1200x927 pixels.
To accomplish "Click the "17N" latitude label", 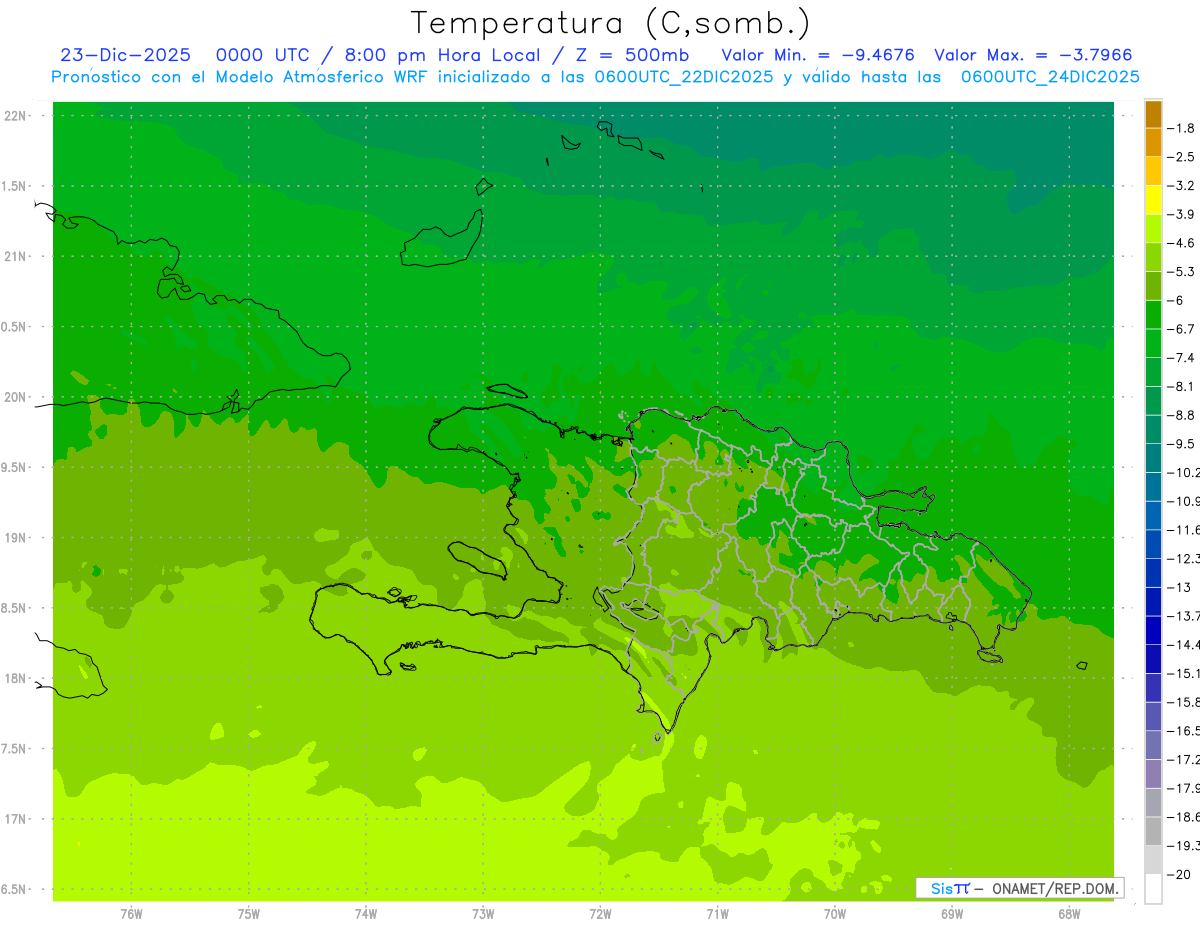I will pos(17,819).
